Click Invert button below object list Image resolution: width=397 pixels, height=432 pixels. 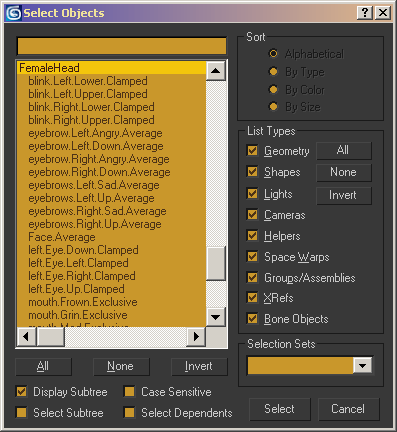(x=199, y=366)
